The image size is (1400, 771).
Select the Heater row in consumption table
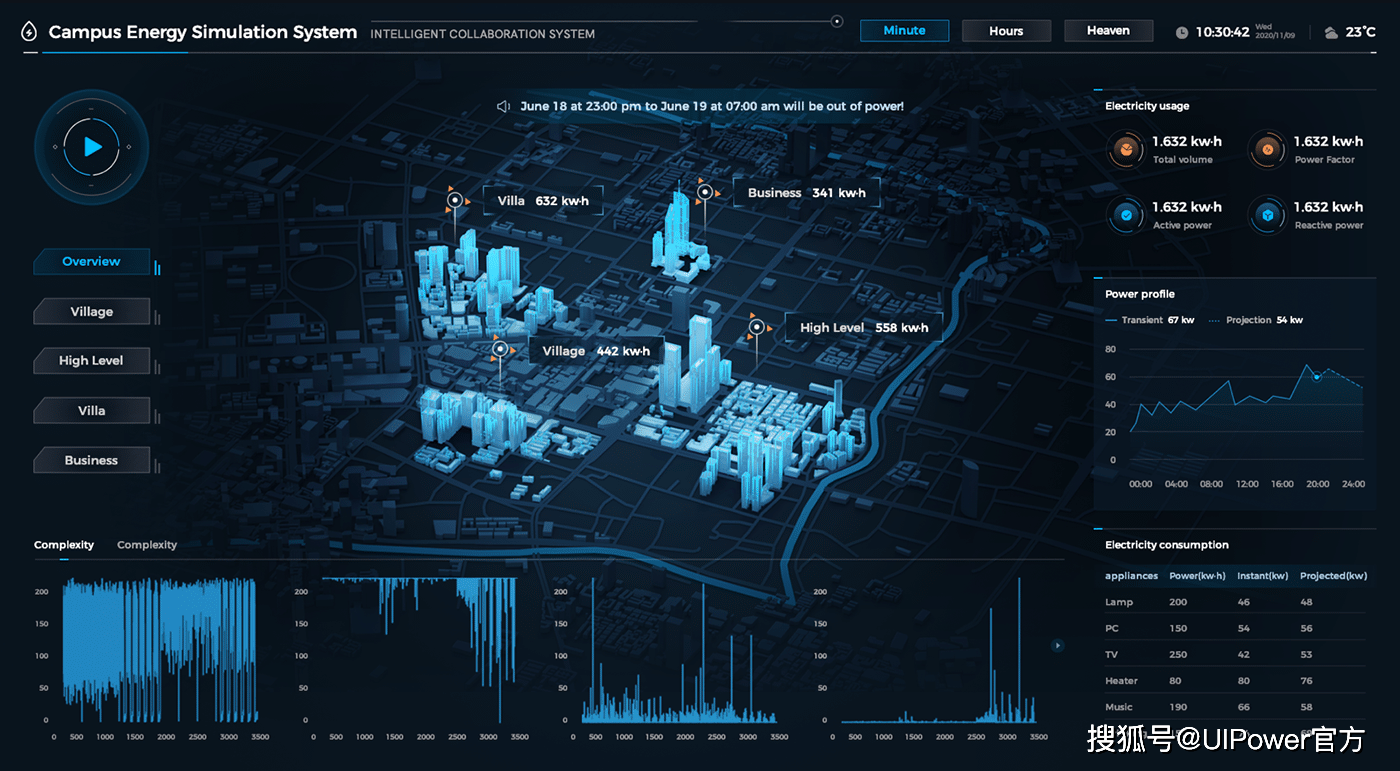pyautogui.click(x=1234, y=681)
